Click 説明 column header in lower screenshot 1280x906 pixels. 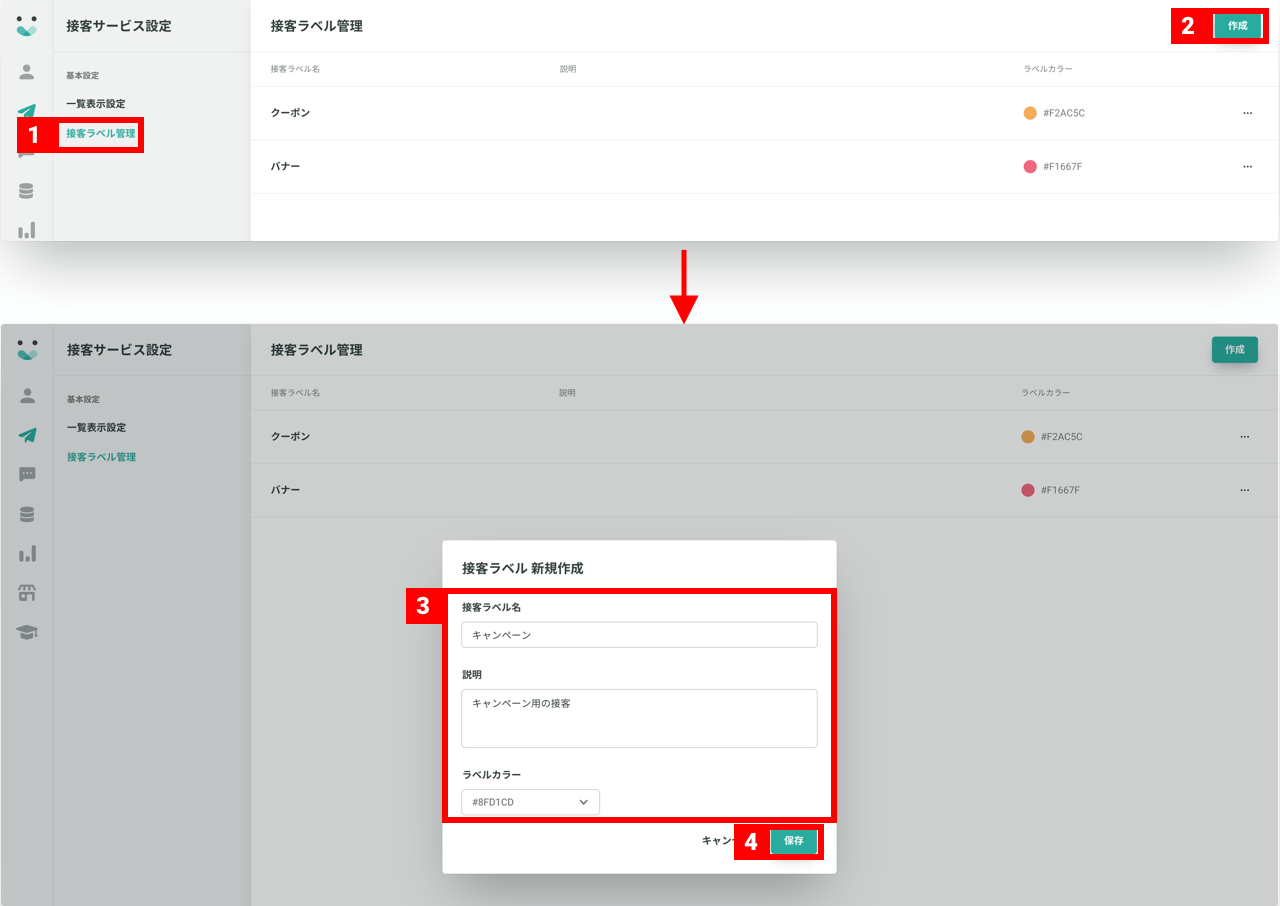pyautogui.click(x=567, y=393)
